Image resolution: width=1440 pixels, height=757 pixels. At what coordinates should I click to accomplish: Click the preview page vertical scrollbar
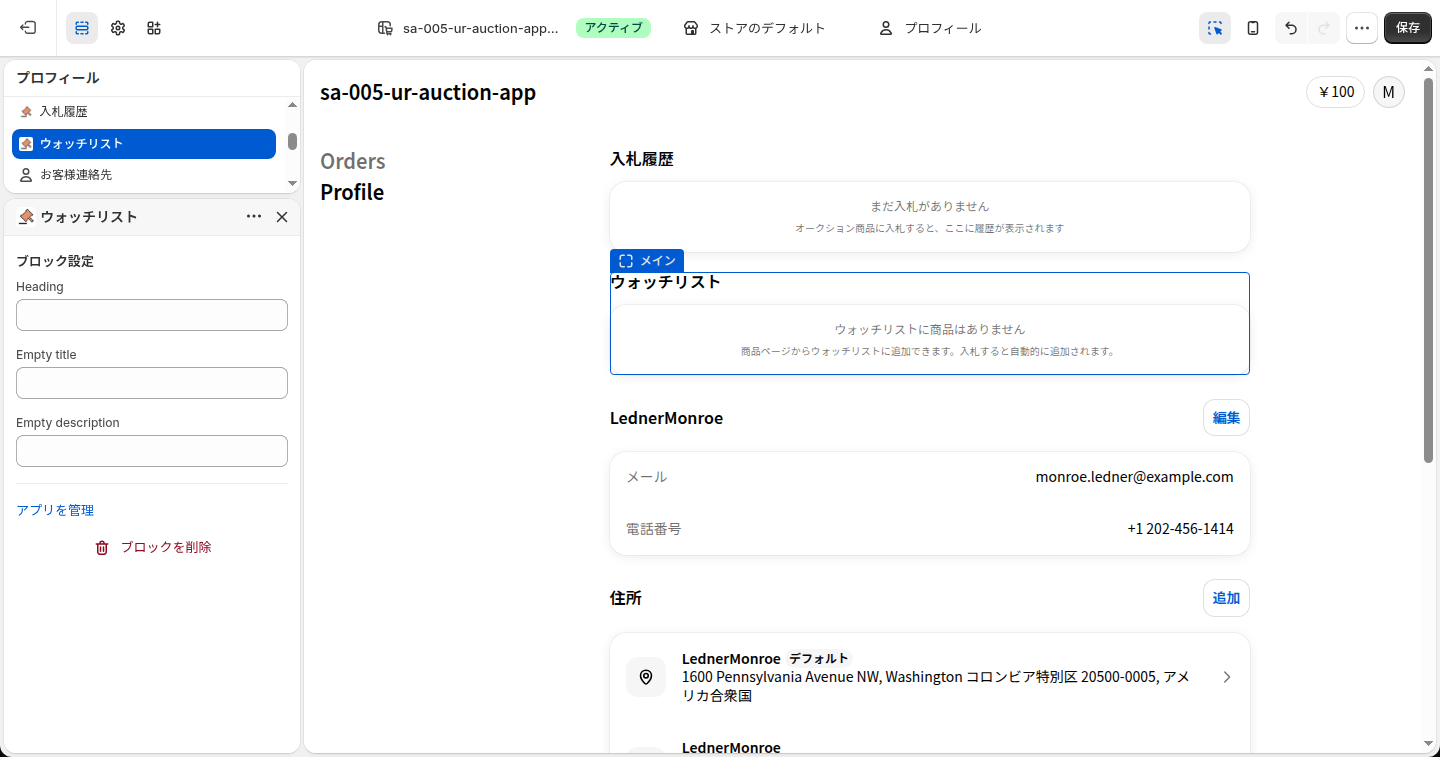[1428, 270]
